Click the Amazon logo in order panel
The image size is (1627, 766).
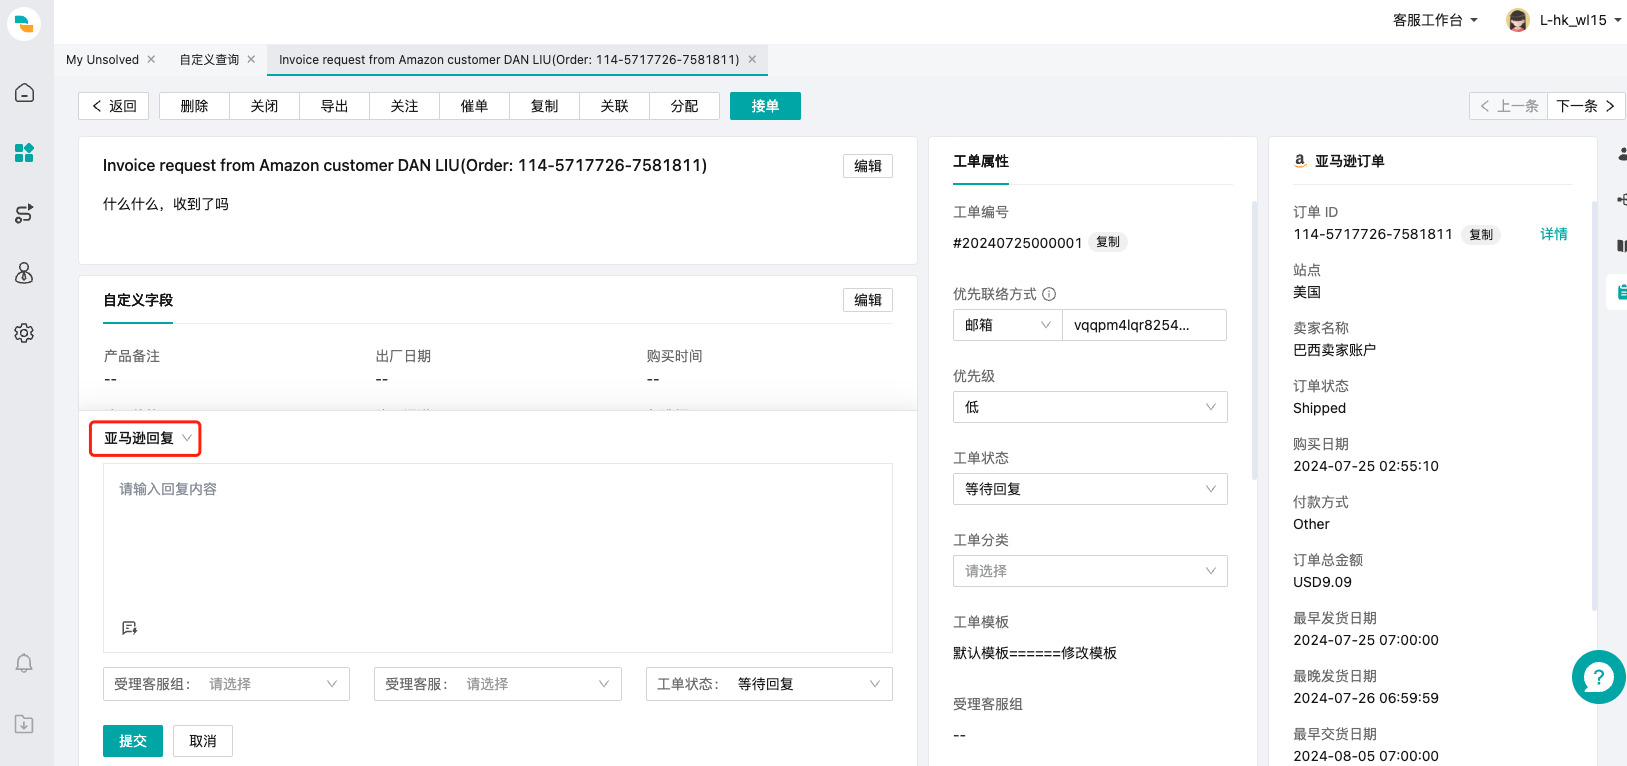[1300, 160]
